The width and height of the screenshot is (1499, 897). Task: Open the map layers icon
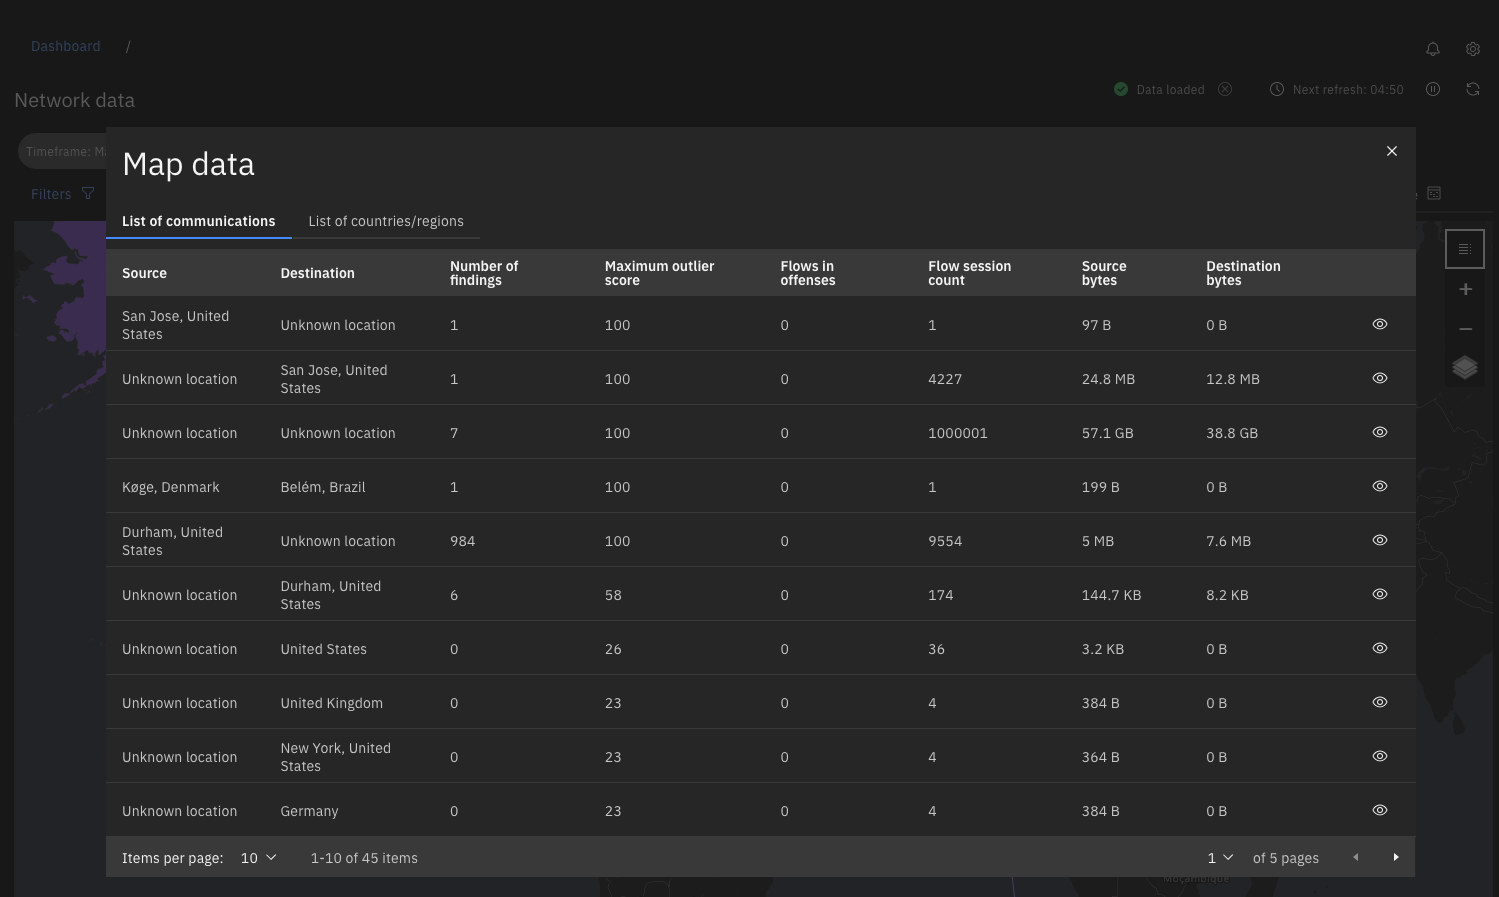tap(1465, 368)
